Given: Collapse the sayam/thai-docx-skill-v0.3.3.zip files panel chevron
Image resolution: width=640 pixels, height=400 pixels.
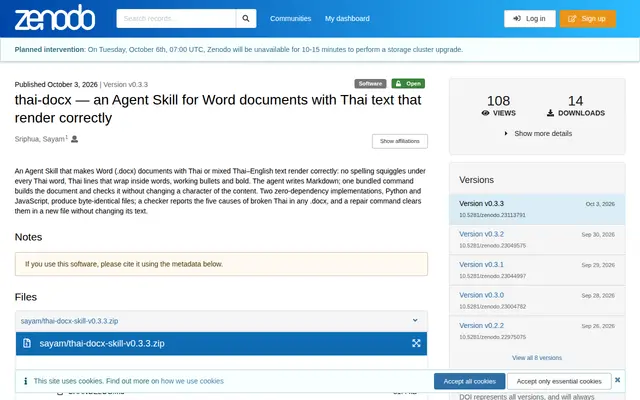Looking at the screenshot, I should [x=415, y=320].
